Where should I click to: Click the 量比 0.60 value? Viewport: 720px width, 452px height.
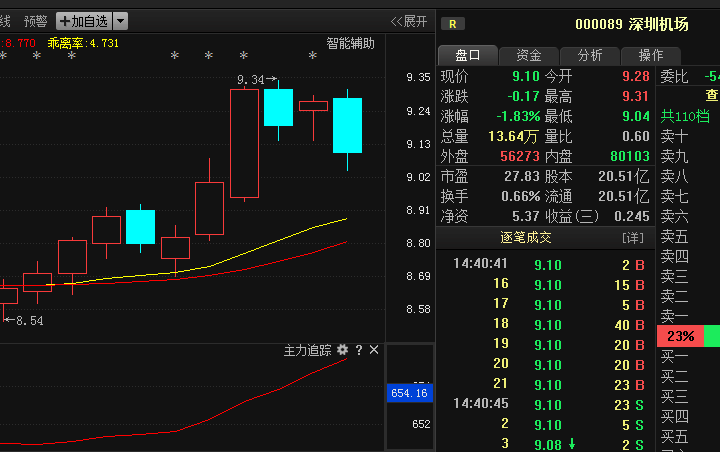(636, 136)
